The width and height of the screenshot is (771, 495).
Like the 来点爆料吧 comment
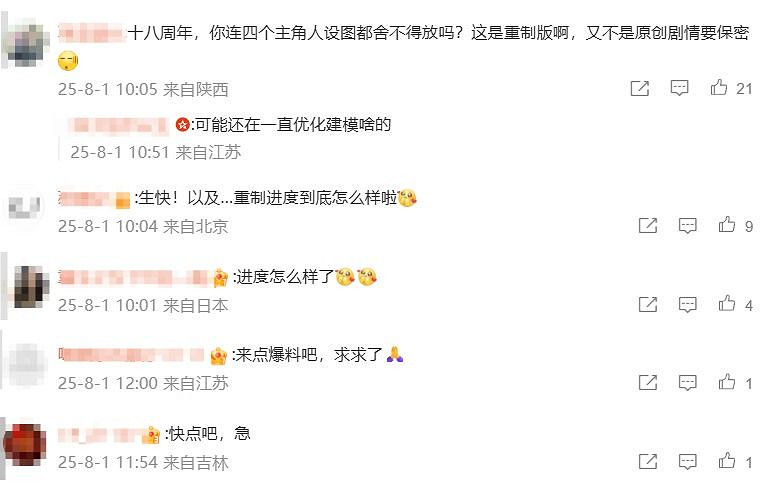(x=726, y=382)
